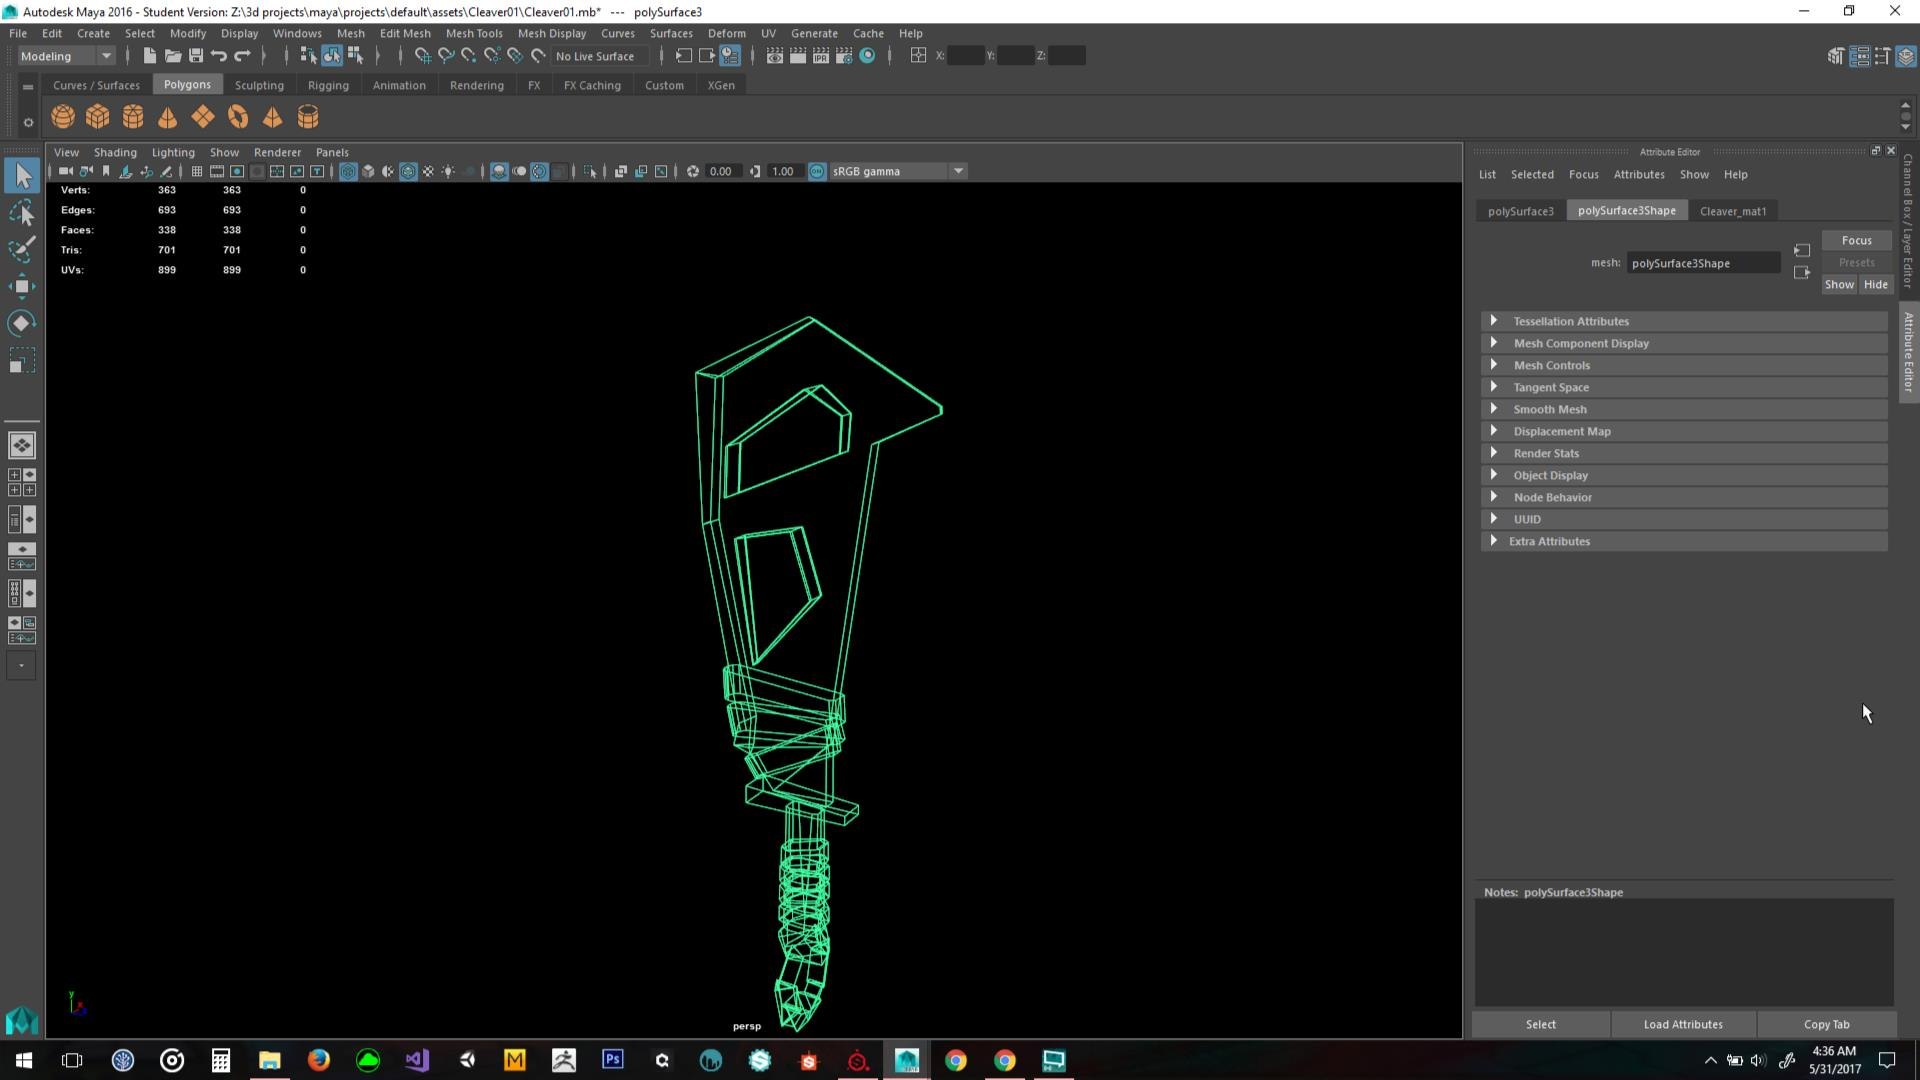Click the IPR render icon

tap(821, 56)
